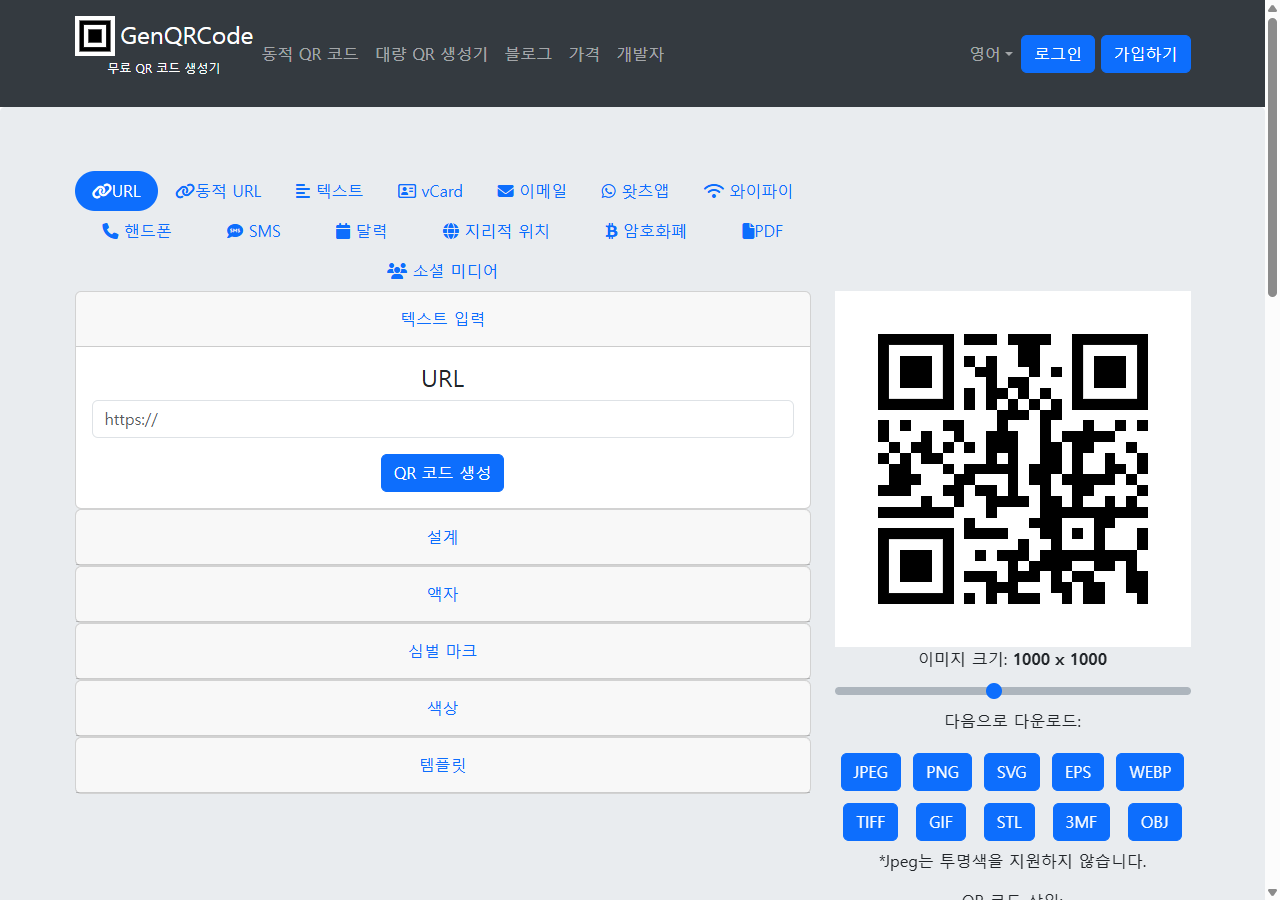Click the QR 코드 생성 button
Viewport: 1280px width, 900px height.
pos(442,473)
